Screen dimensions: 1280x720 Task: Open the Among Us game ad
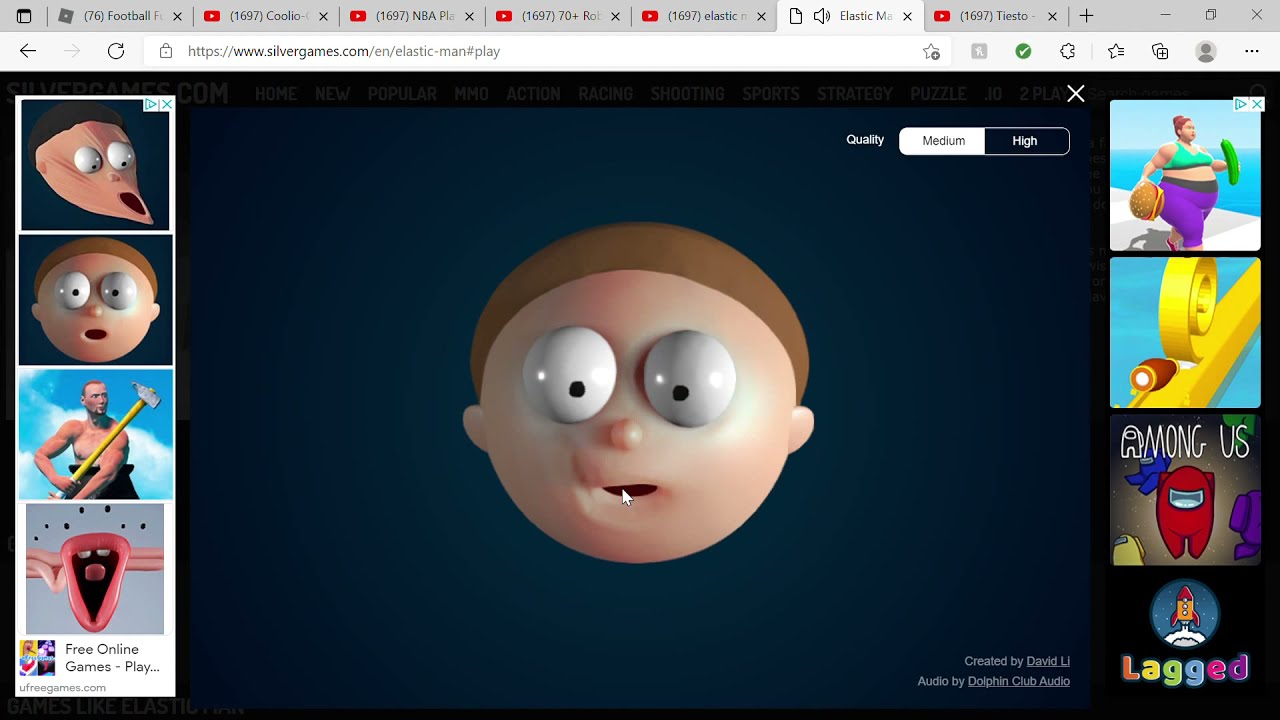pyautogui.click(x=1185, y=490)
